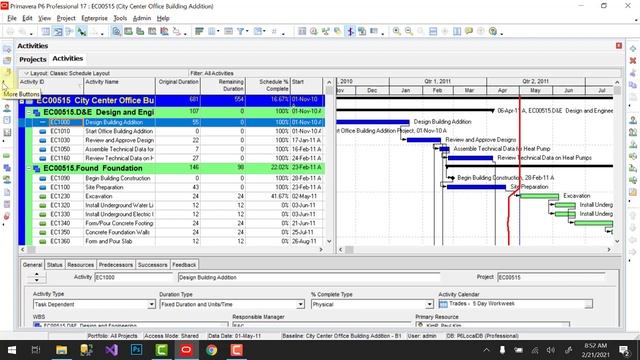Open File Explorer from the taskbar

62,350
